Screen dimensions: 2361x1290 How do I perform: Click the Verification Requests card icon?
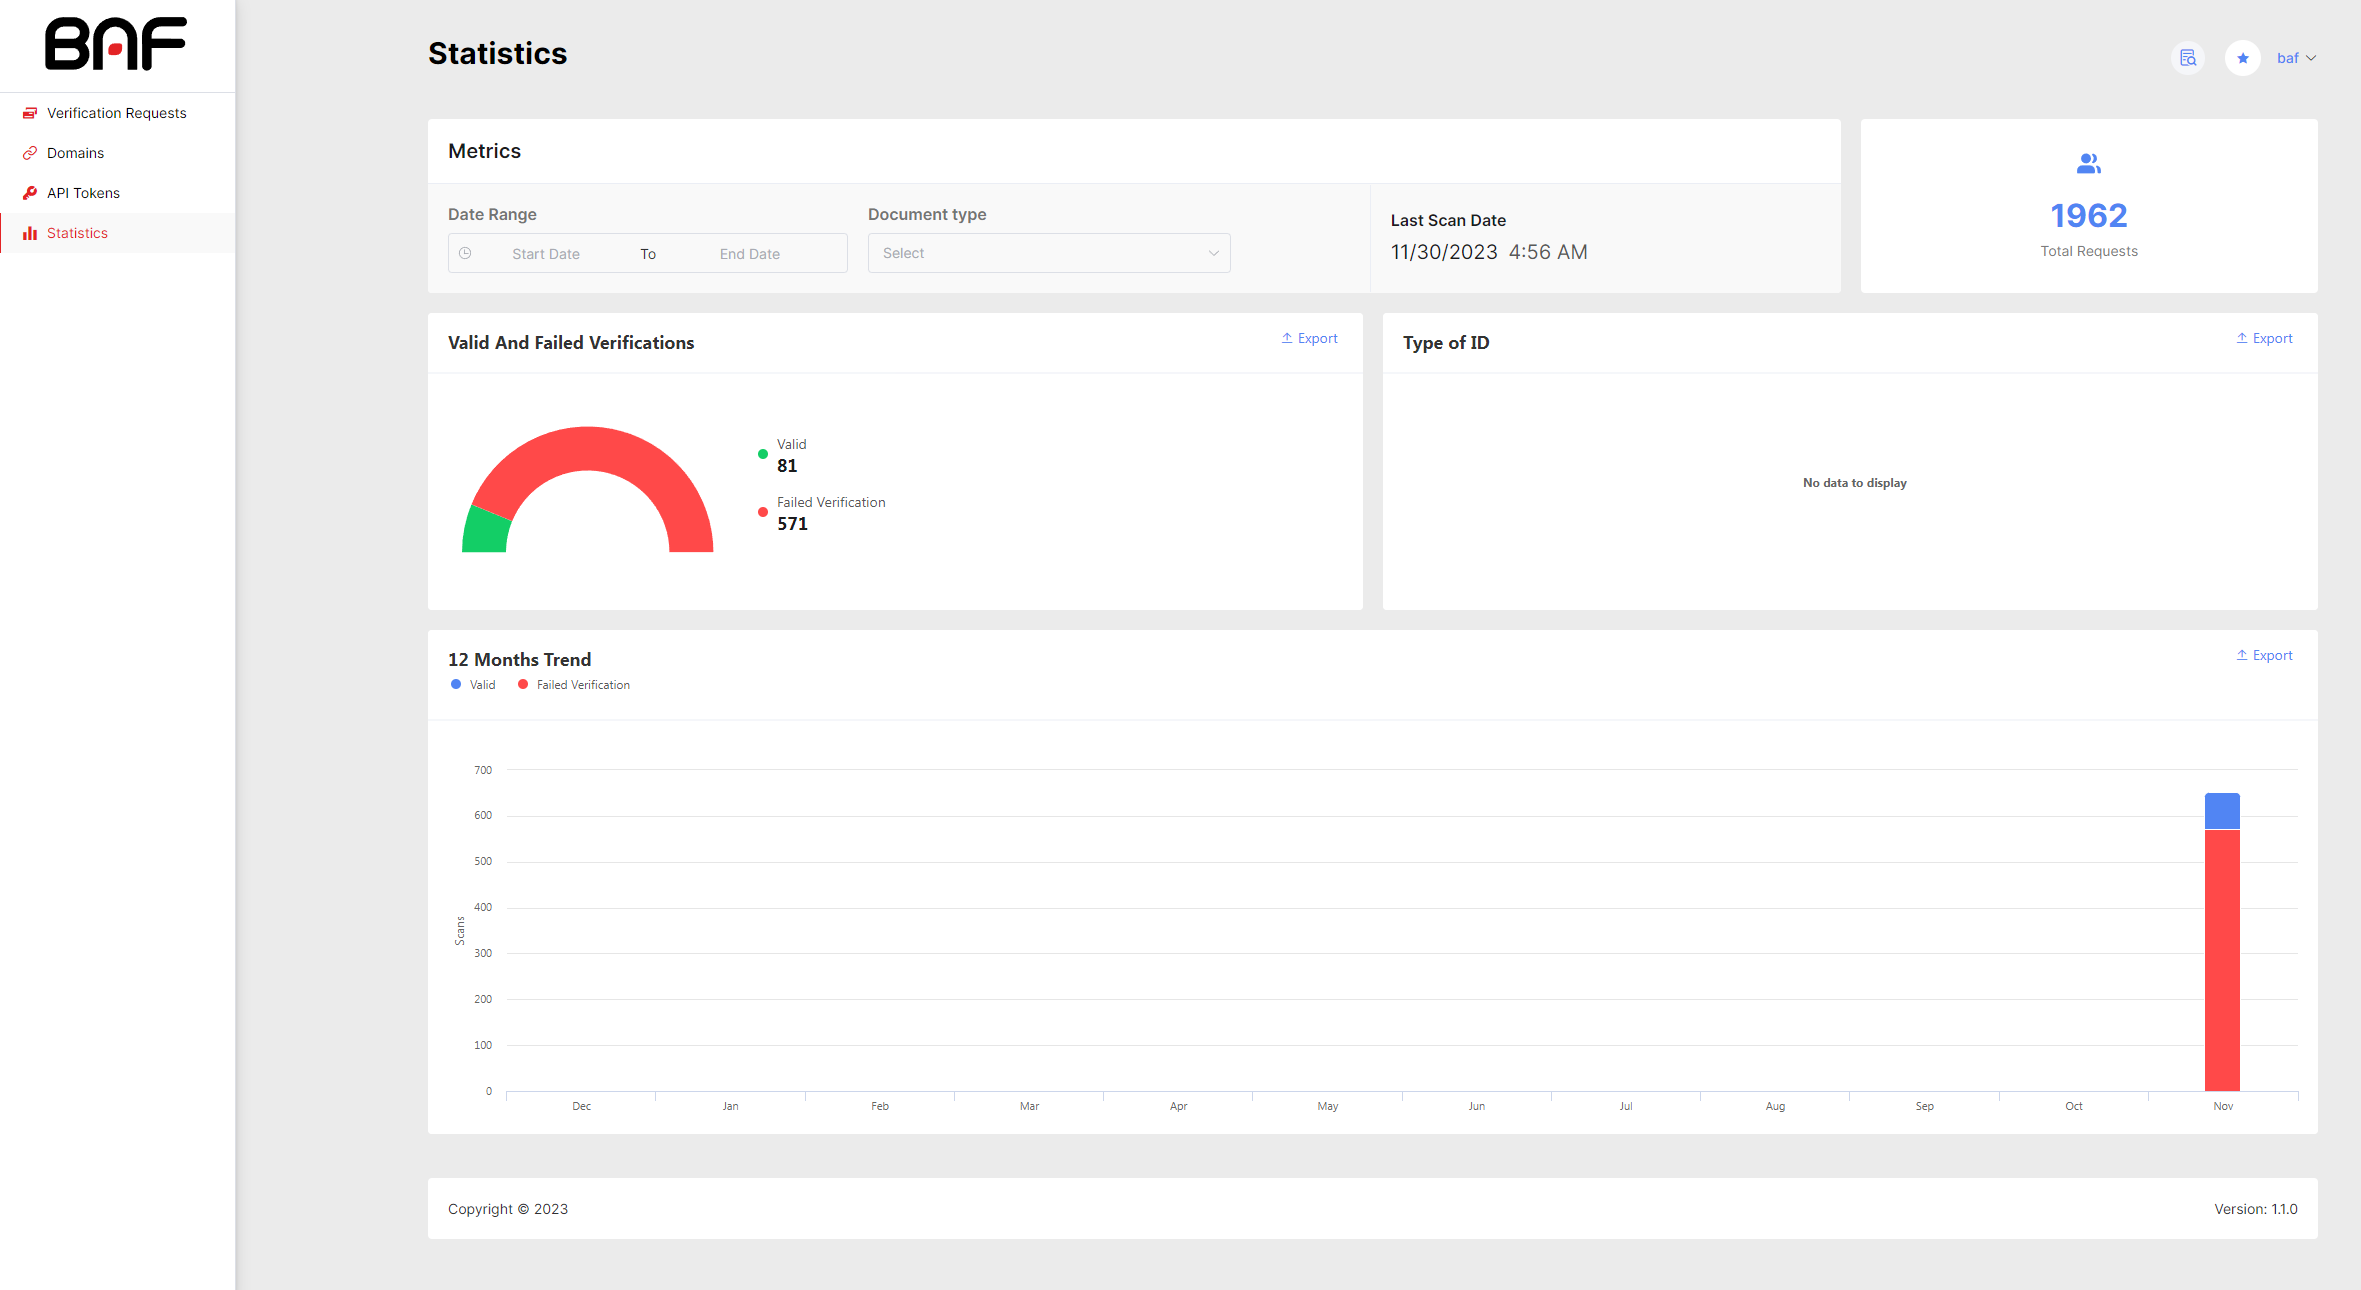[30, 113]
